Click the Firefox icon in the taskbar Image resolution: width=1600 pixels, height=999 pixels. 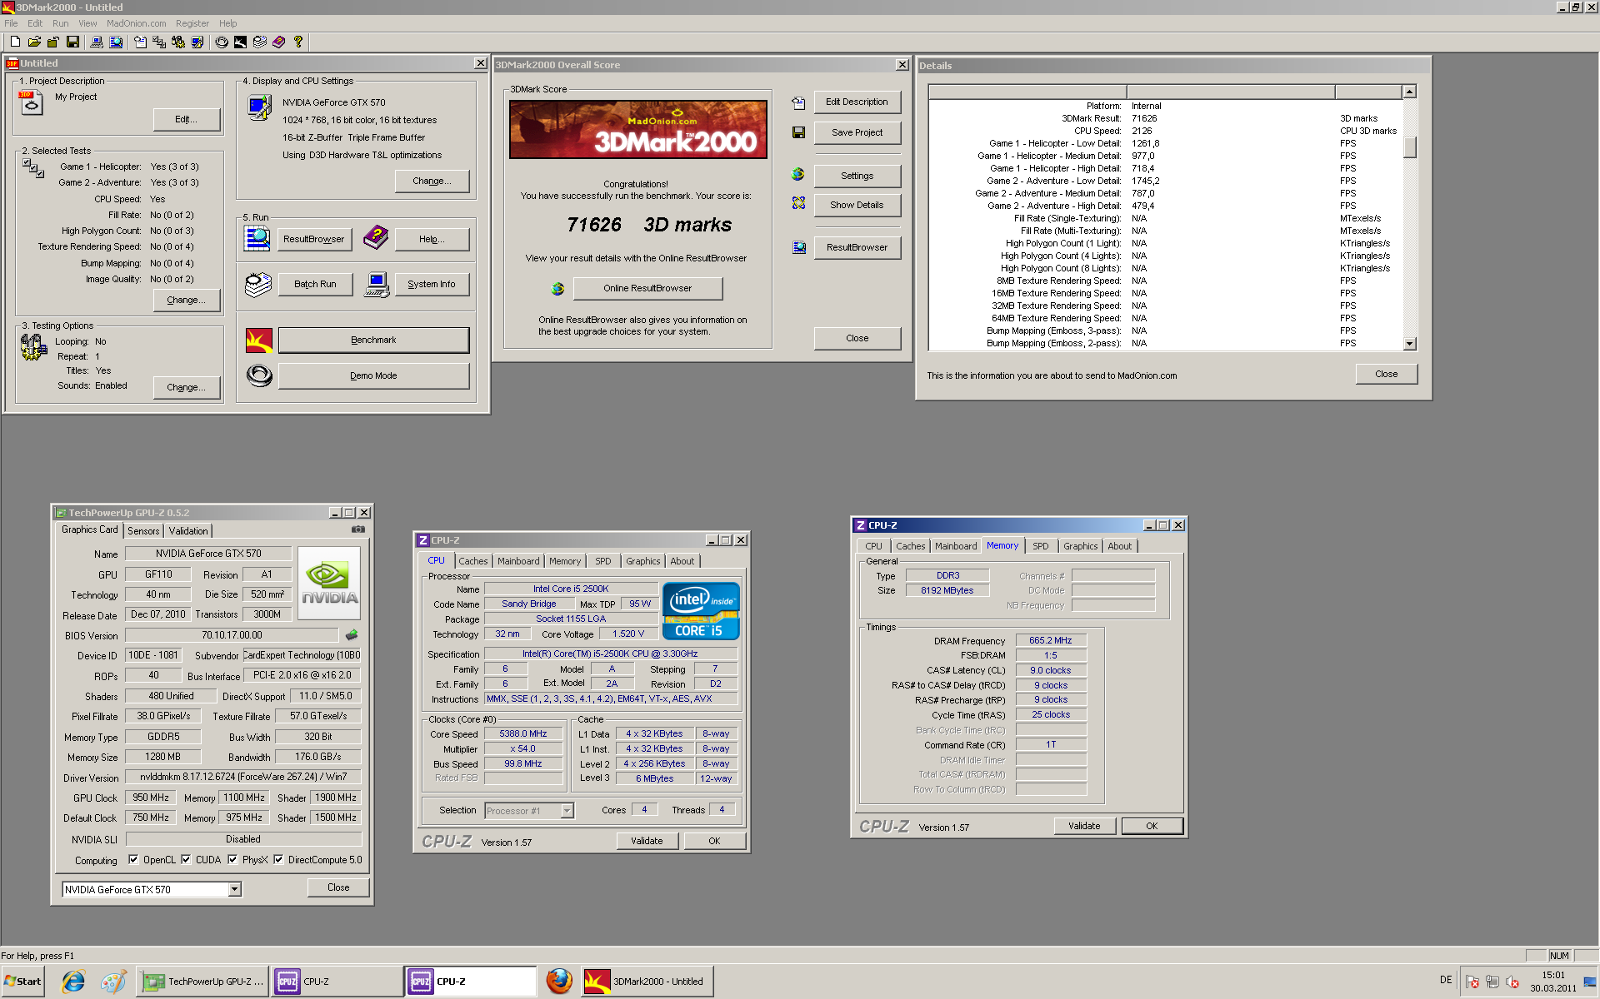click(559, 981)
